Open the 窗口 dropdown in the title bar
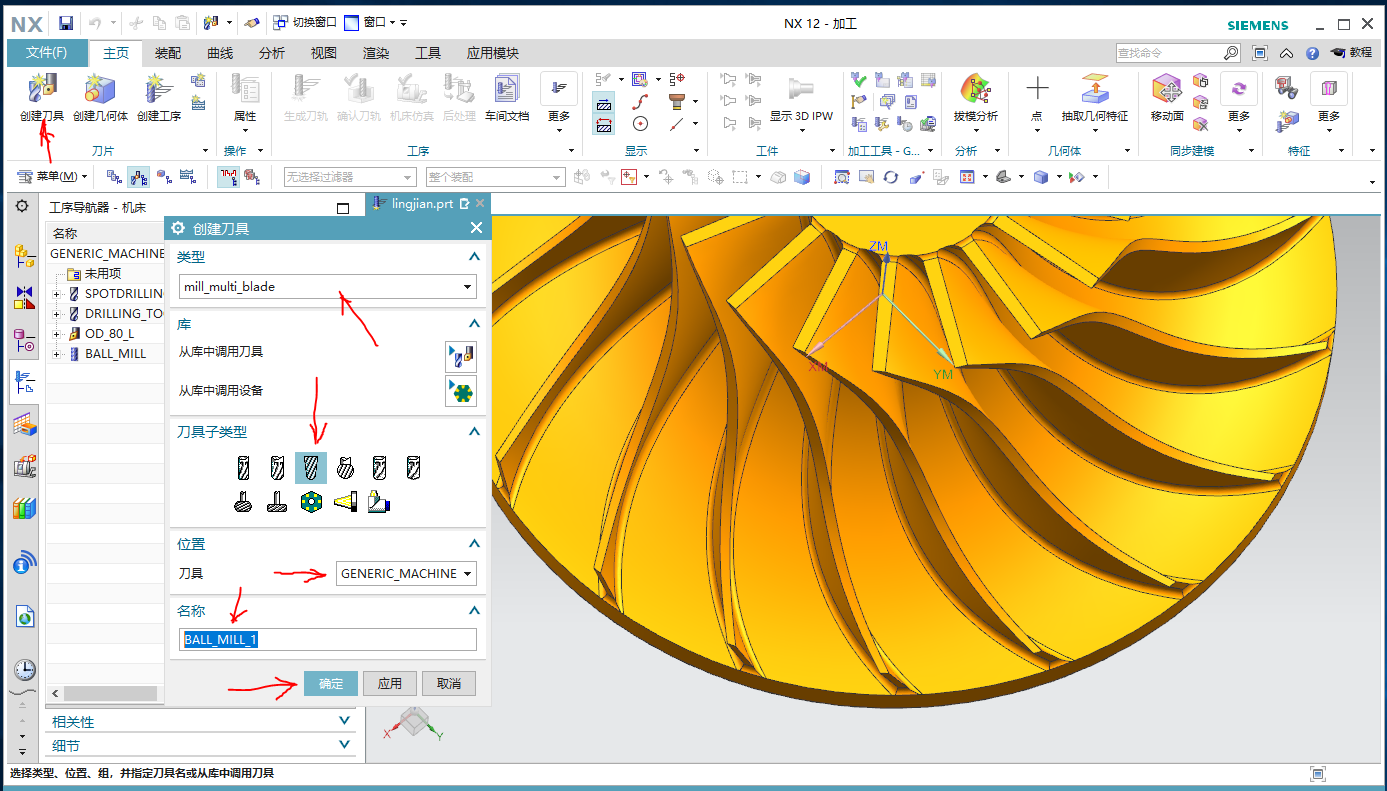This screenshot has height=791, width=1387. (375, 23)
